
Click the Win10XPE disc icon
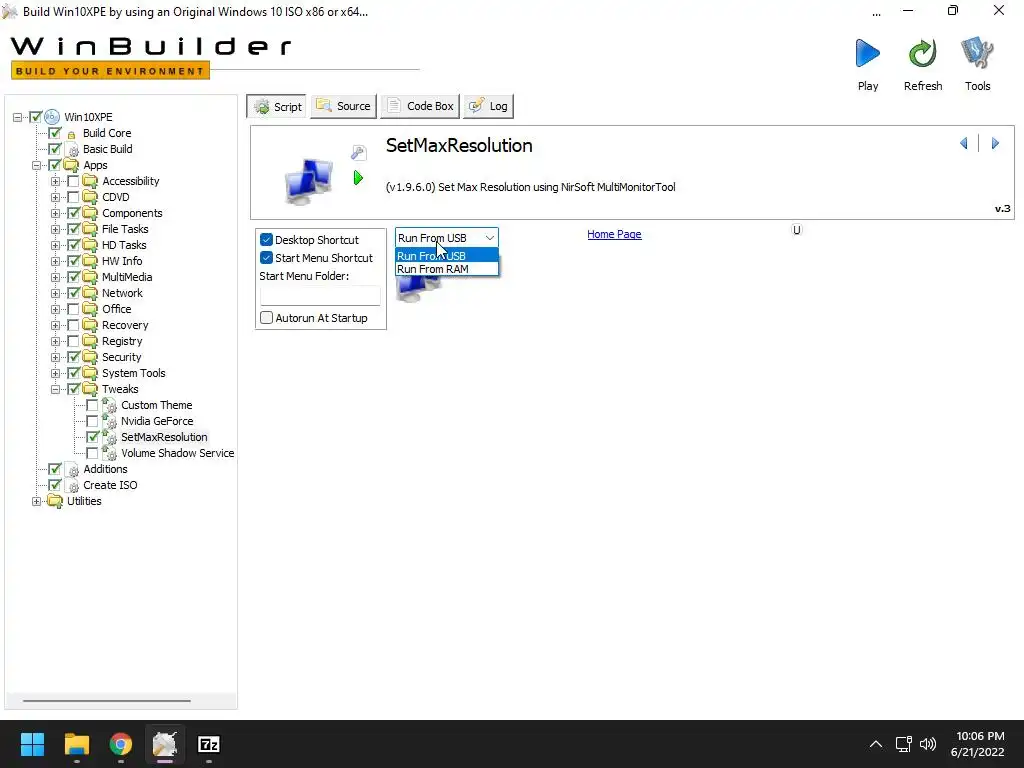pos(52,117)
